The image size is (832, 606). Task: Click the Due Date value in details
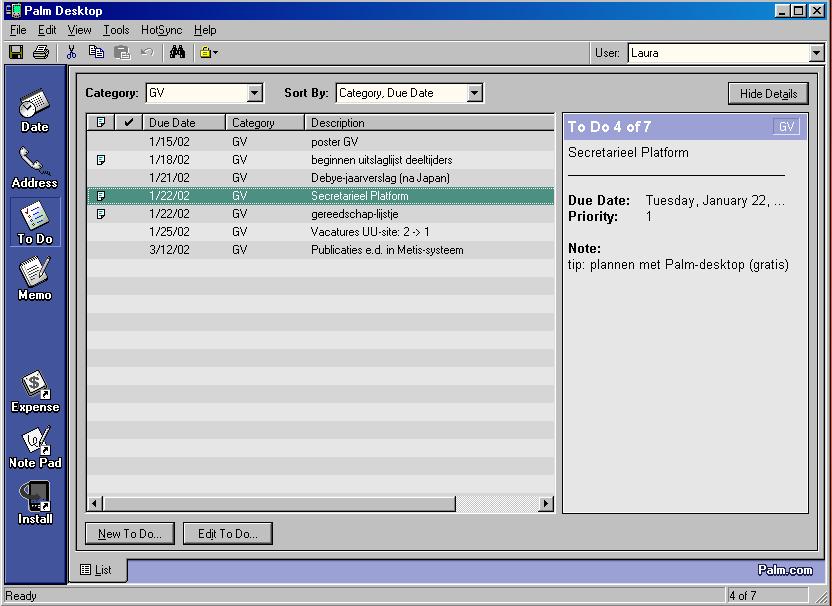(715, 201)
